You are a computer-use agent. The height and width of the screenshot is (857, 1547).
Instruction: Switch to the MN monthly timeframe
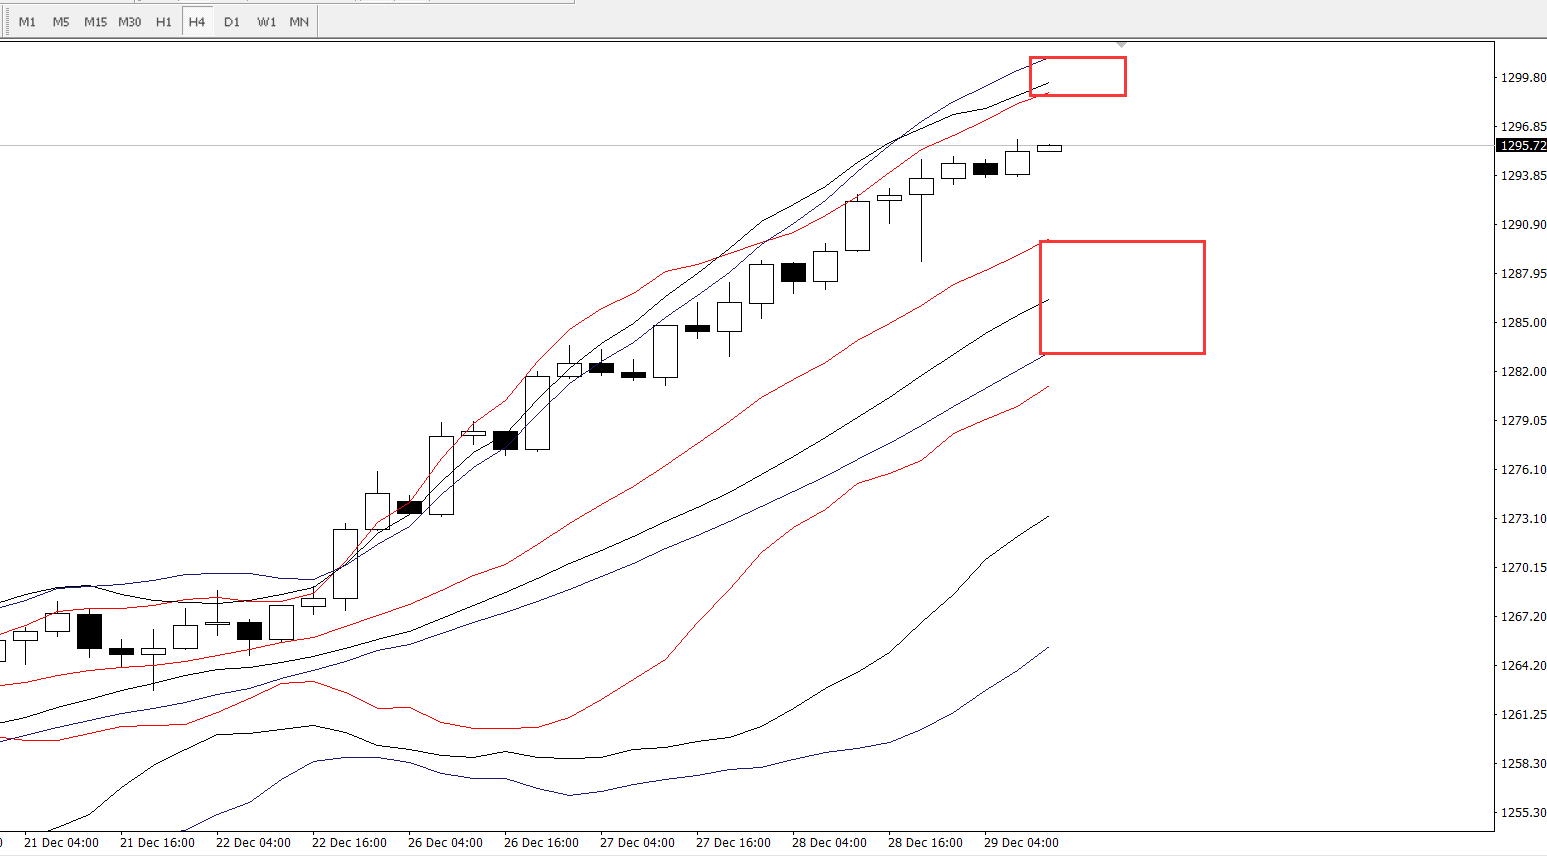(x=299, y=22)
